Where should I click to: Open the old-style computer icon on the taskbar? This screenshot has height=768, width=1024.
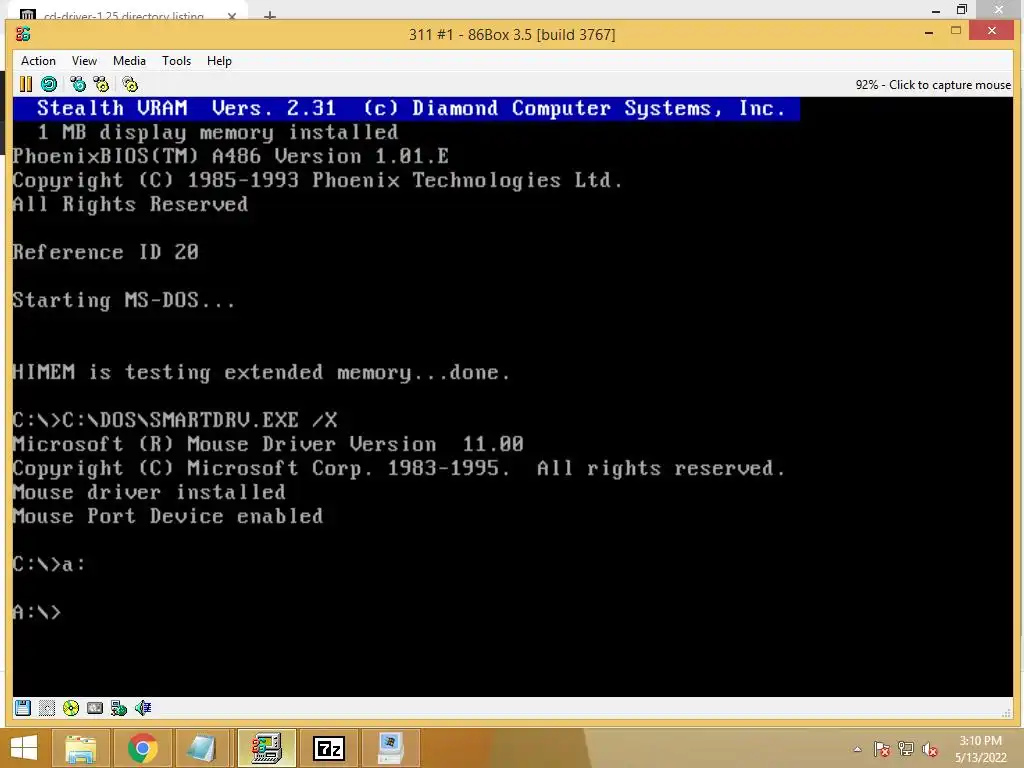(391, 748)
